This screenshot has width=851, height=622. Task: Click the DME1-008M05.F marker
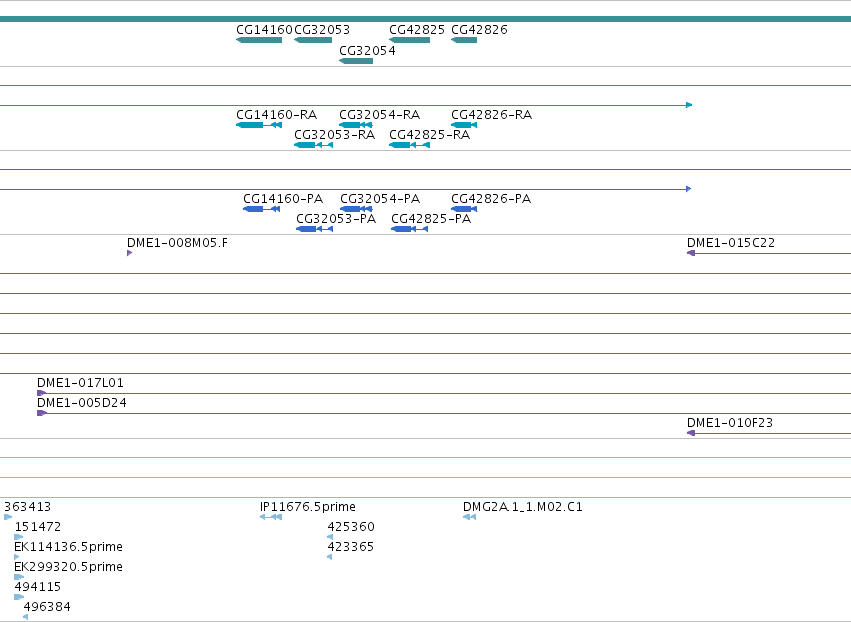tap(129, 253)
